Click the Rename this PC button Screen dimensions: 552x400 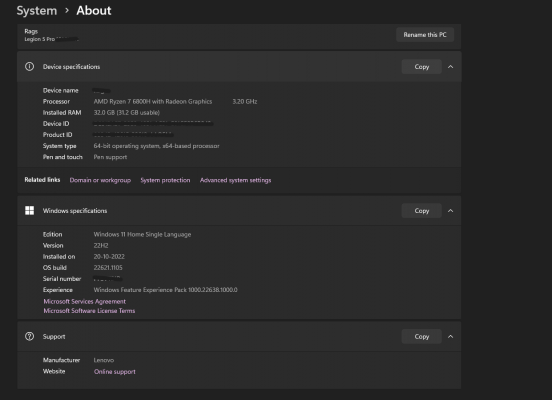425,35
